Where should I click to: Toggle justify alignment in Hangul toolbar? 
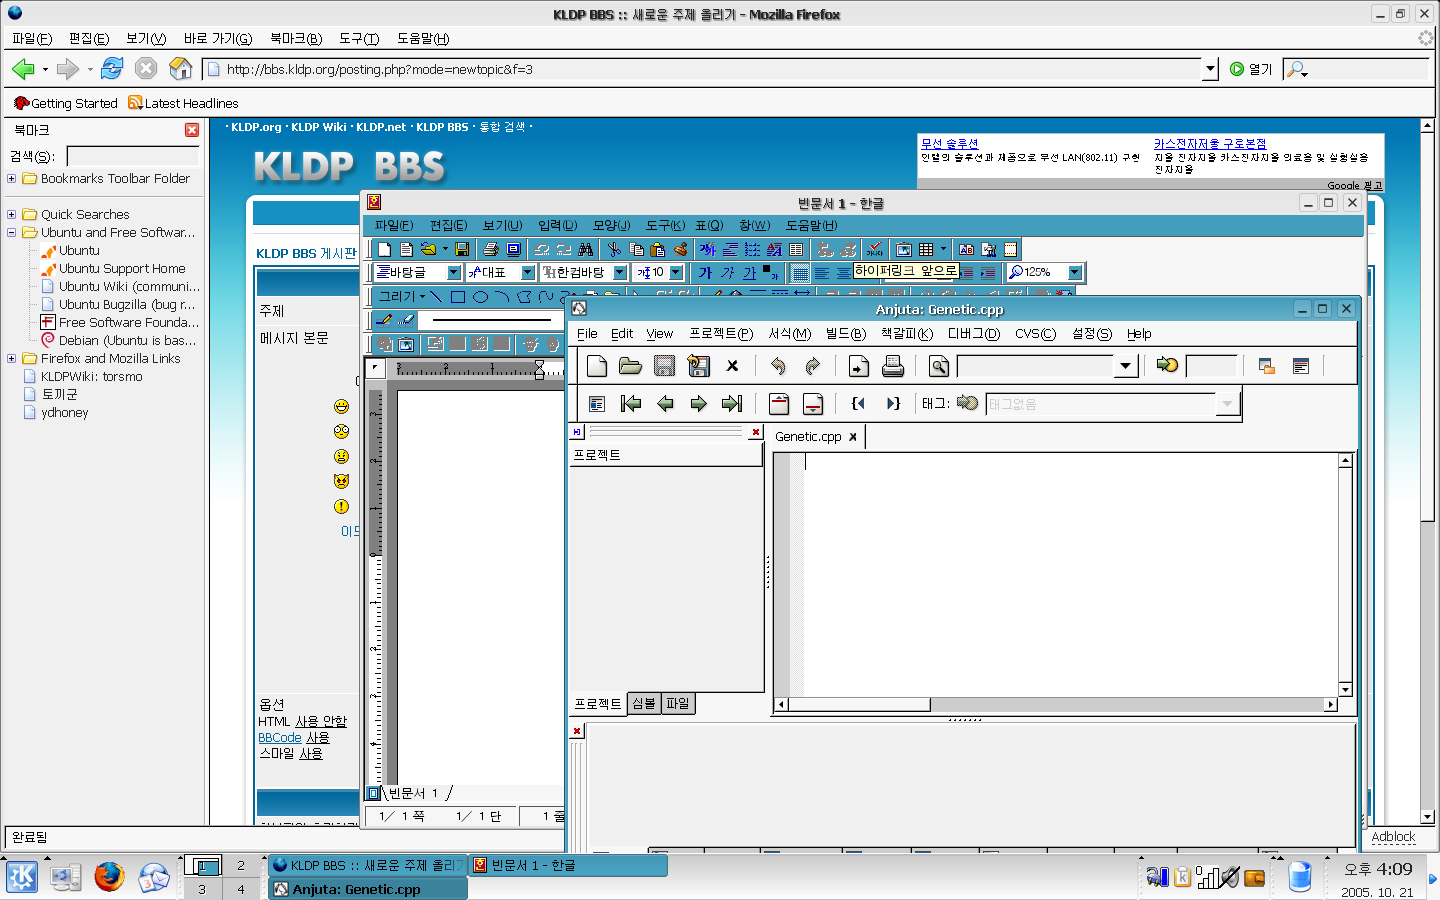(x=800, y=272)
